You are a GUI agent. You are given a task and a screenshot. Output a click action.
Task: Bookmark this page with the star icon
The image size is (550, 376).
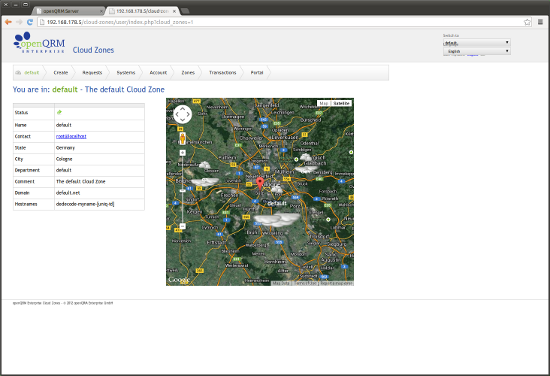coord(527,22)
